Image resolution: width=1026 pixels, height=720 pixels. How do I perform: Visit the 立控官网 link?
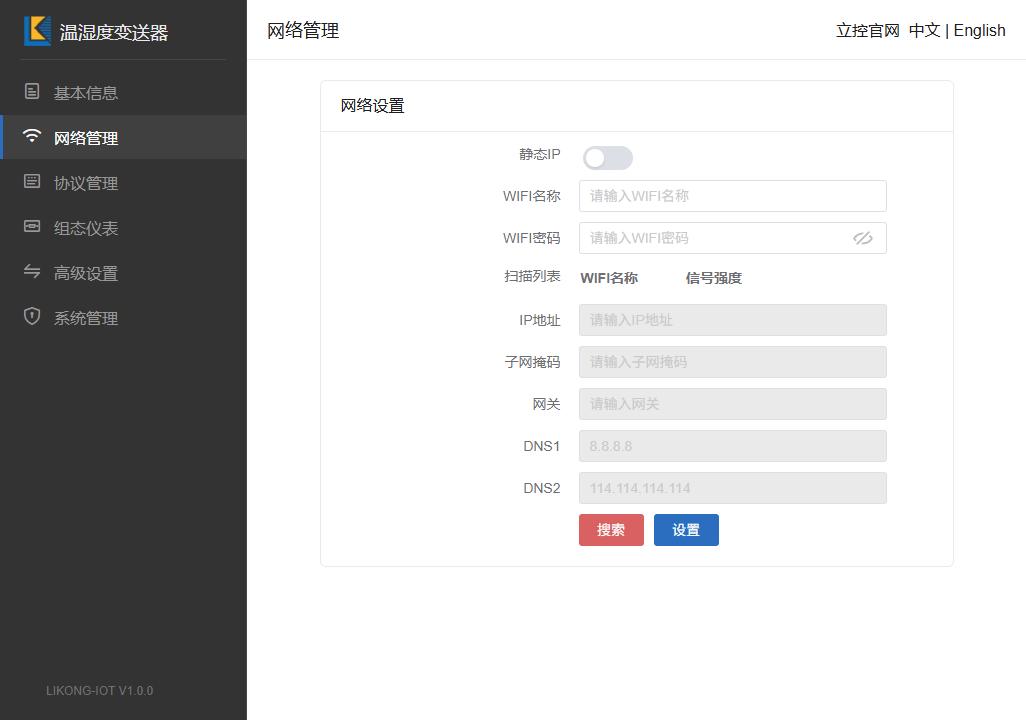coord(868,31)
